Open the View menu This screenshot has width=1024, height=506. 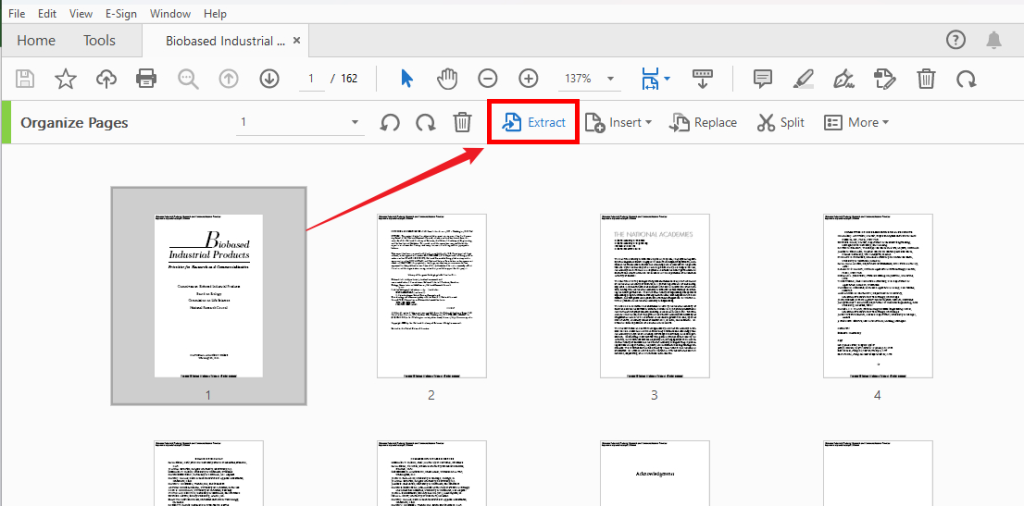(x=81, y=13)
